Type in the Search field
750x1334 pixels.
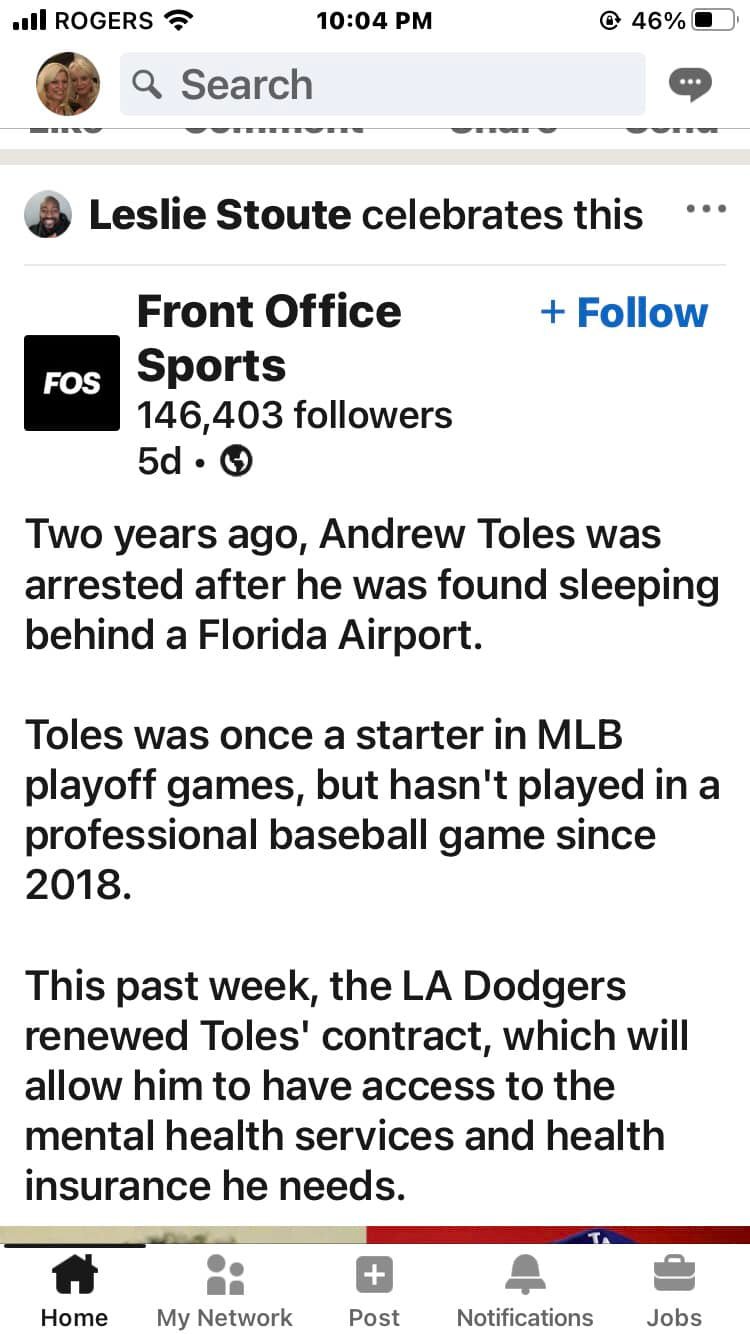tap(400, 85)
